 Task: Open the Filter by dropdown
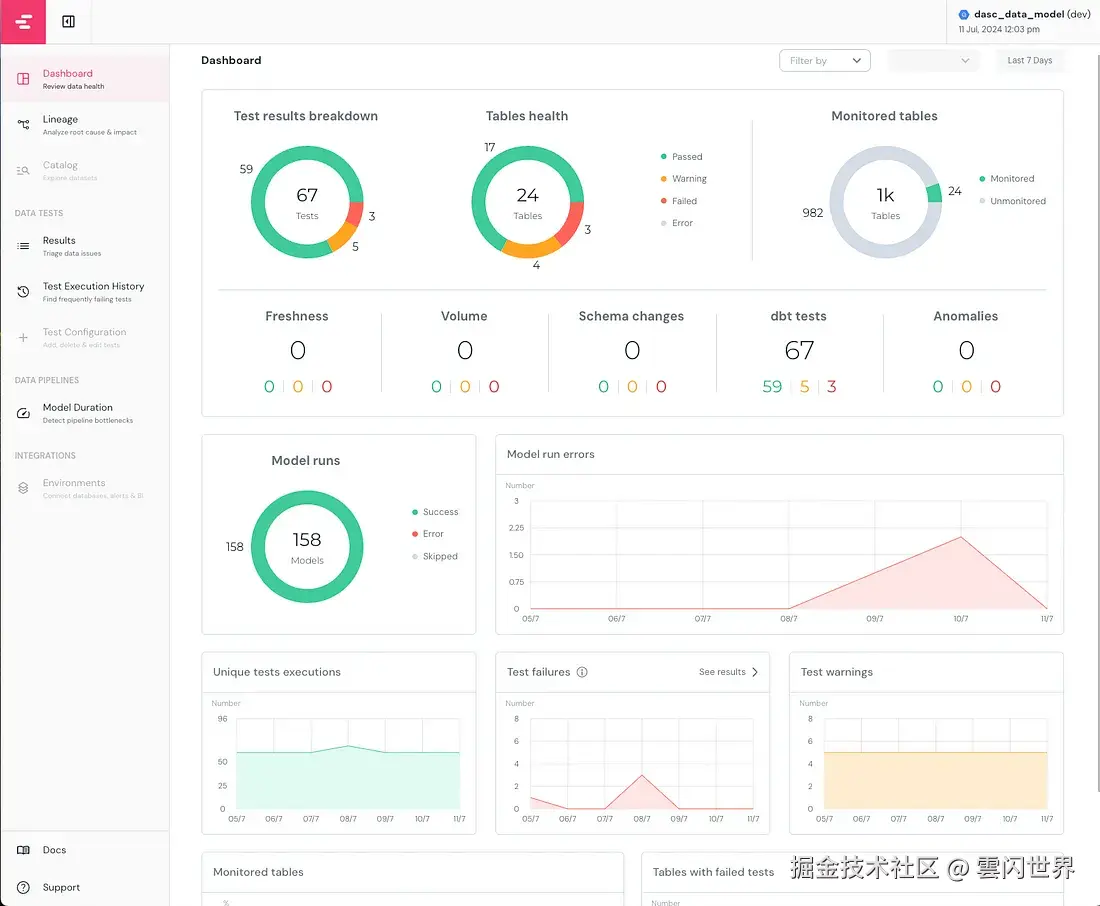(825, 60)
